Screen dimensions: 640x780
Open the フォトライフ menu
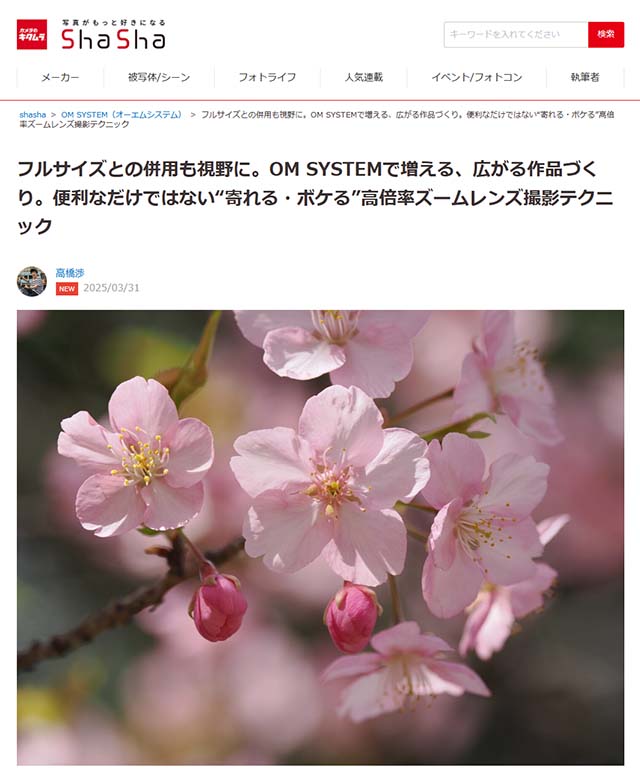268,77
